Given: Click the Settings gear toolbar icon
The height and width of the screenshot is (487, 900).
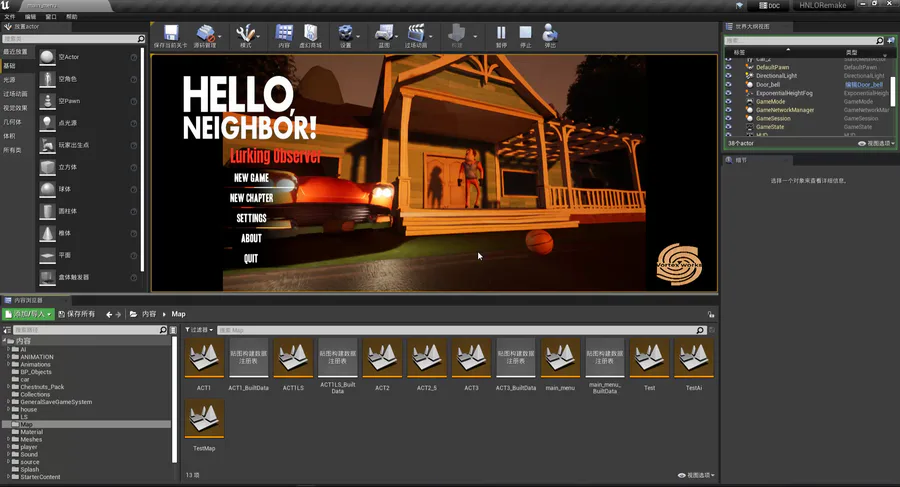Looking at the screenshot, I should pyautogui.click(x=346, y=33).
